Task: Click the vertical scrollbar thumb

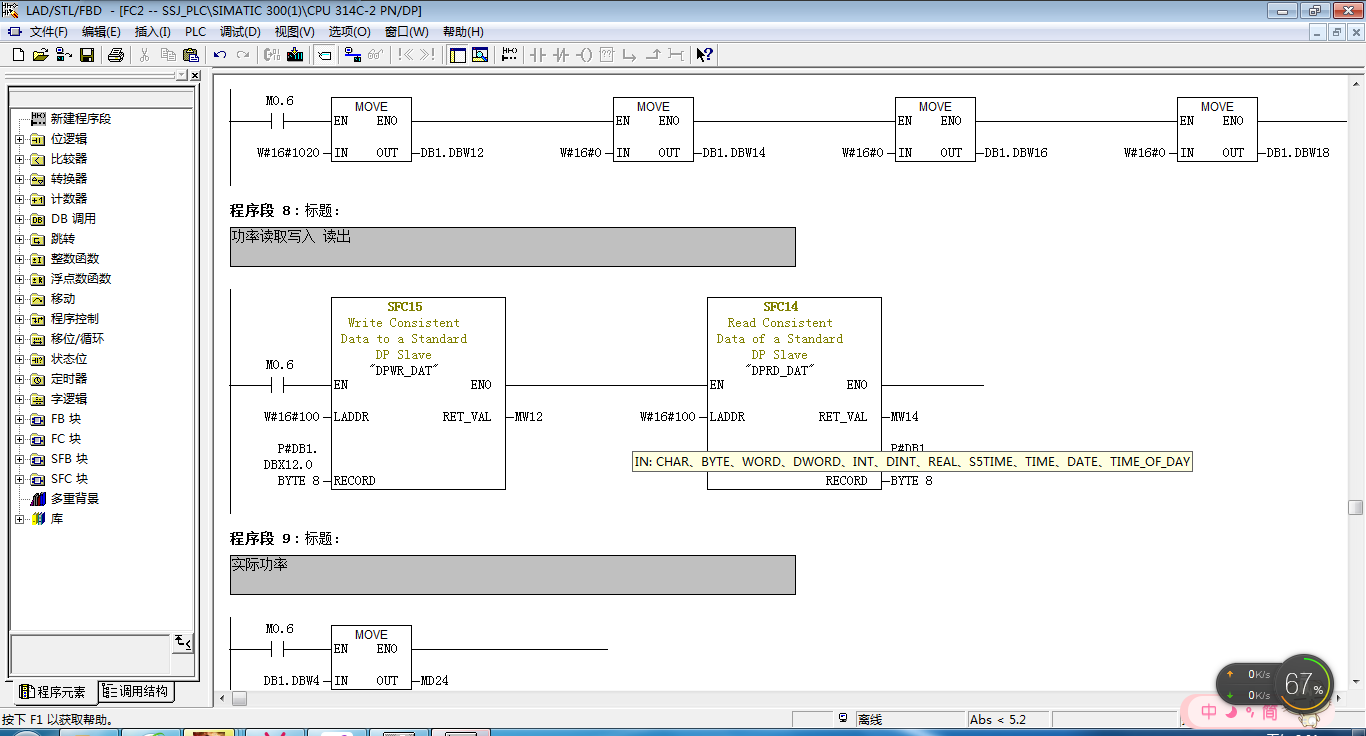Action: point(1355,507)
